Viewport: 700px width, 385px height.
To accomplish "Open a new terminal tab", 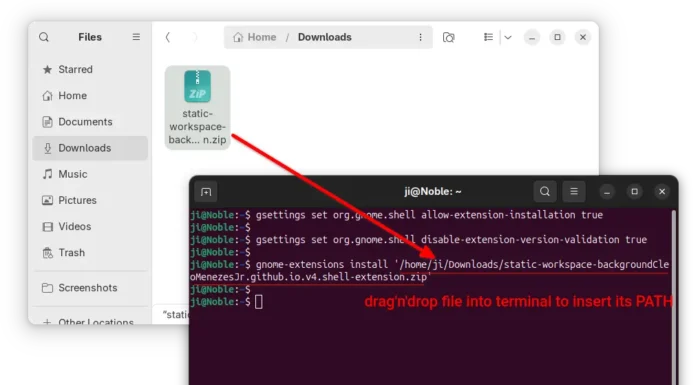I will coord(206,192).
